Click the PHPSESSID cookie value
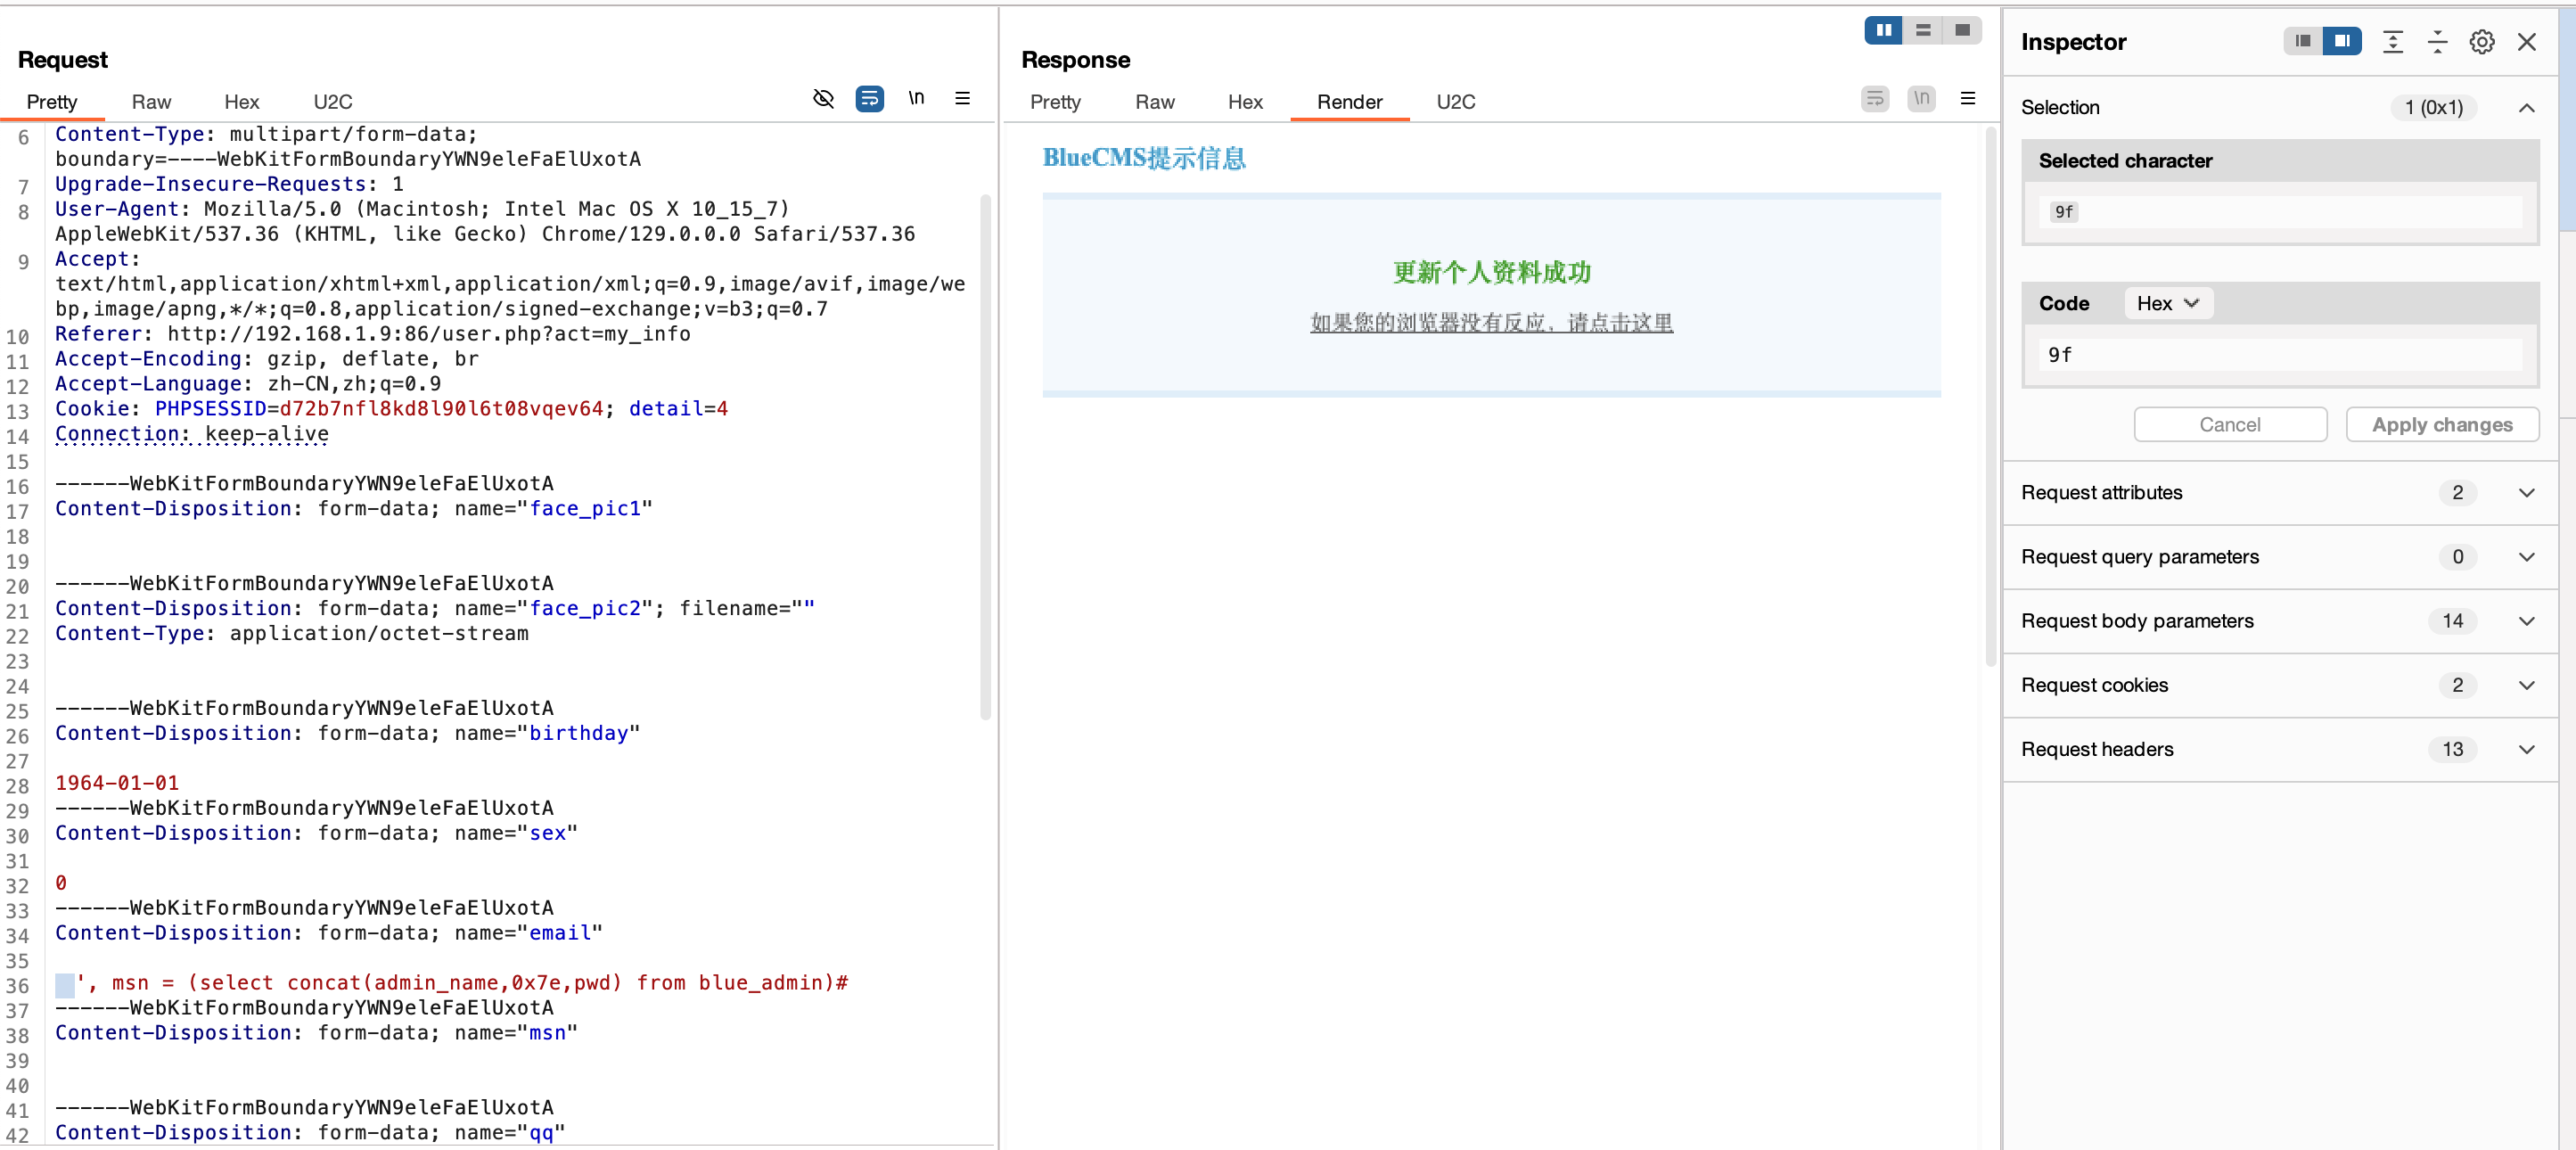Viewport: 2576px width, 1150px height. click(x=441, y=409)
